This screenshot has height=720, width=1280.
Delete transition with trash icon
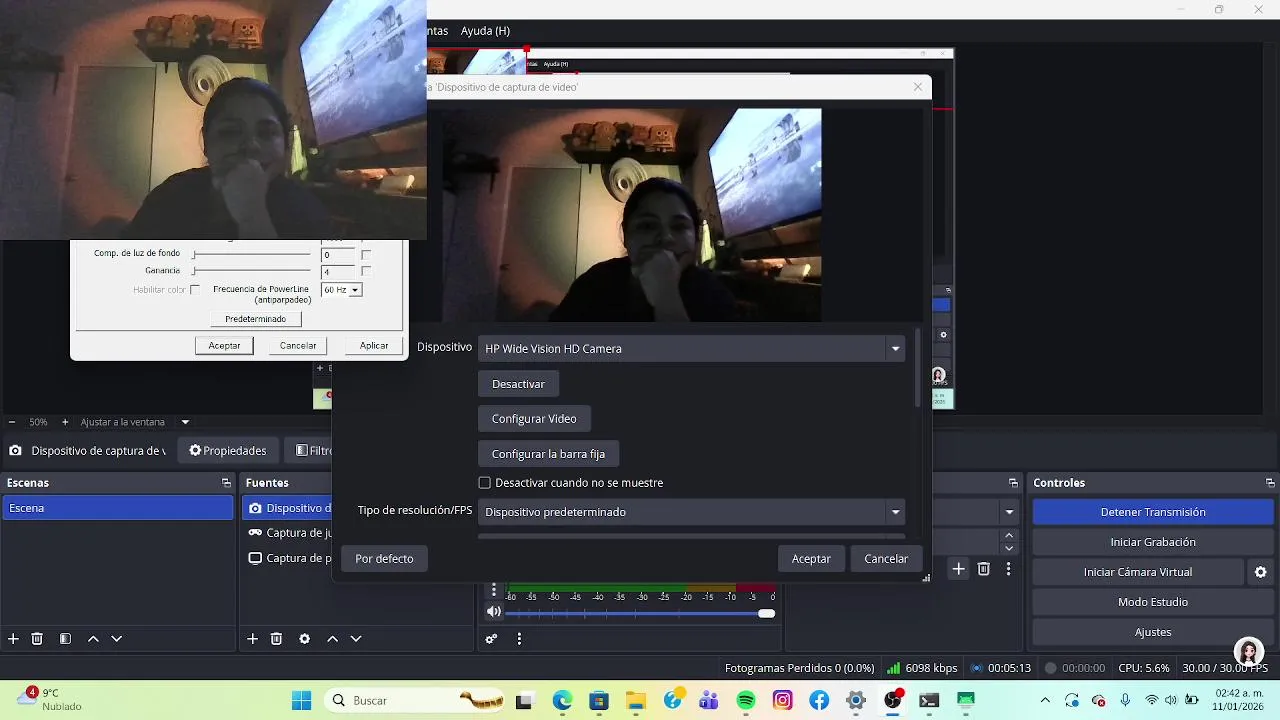984,569
